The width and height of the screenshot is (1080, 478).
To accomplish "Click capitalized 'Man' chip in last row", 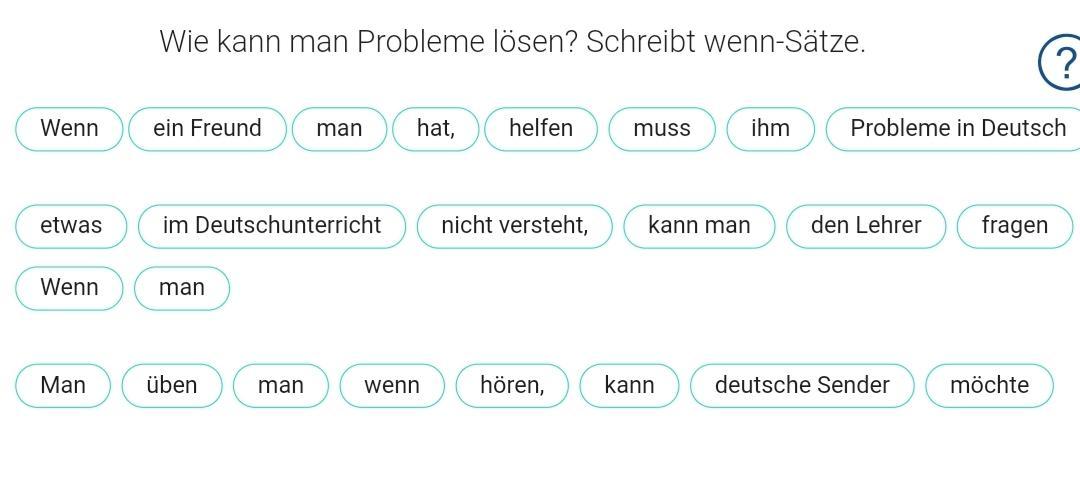I will tap(63, 386).
